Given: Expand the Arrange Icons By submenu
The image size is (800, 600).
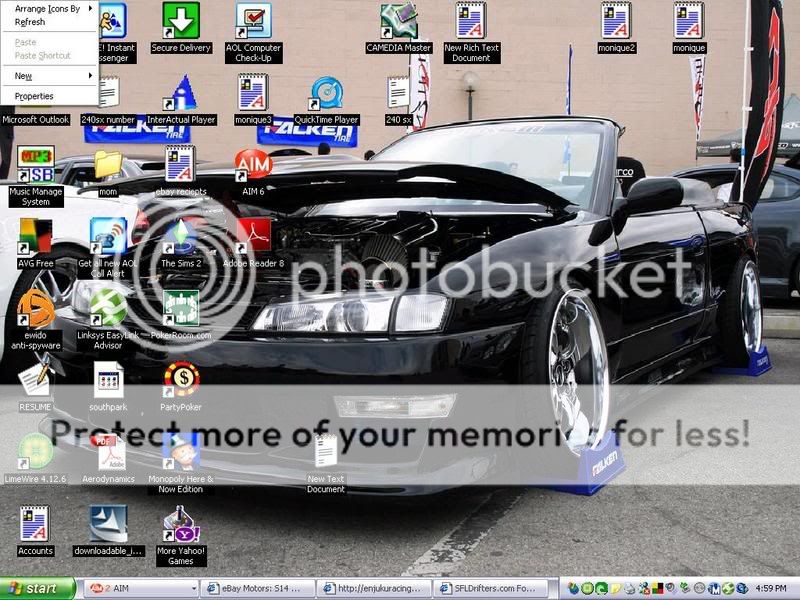Looking at the screenshot, I should 48,8.
